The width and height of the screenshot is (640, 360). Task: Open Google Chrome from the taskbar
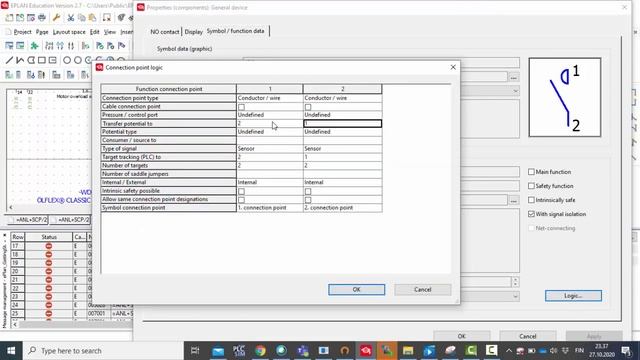pos(260,351)
